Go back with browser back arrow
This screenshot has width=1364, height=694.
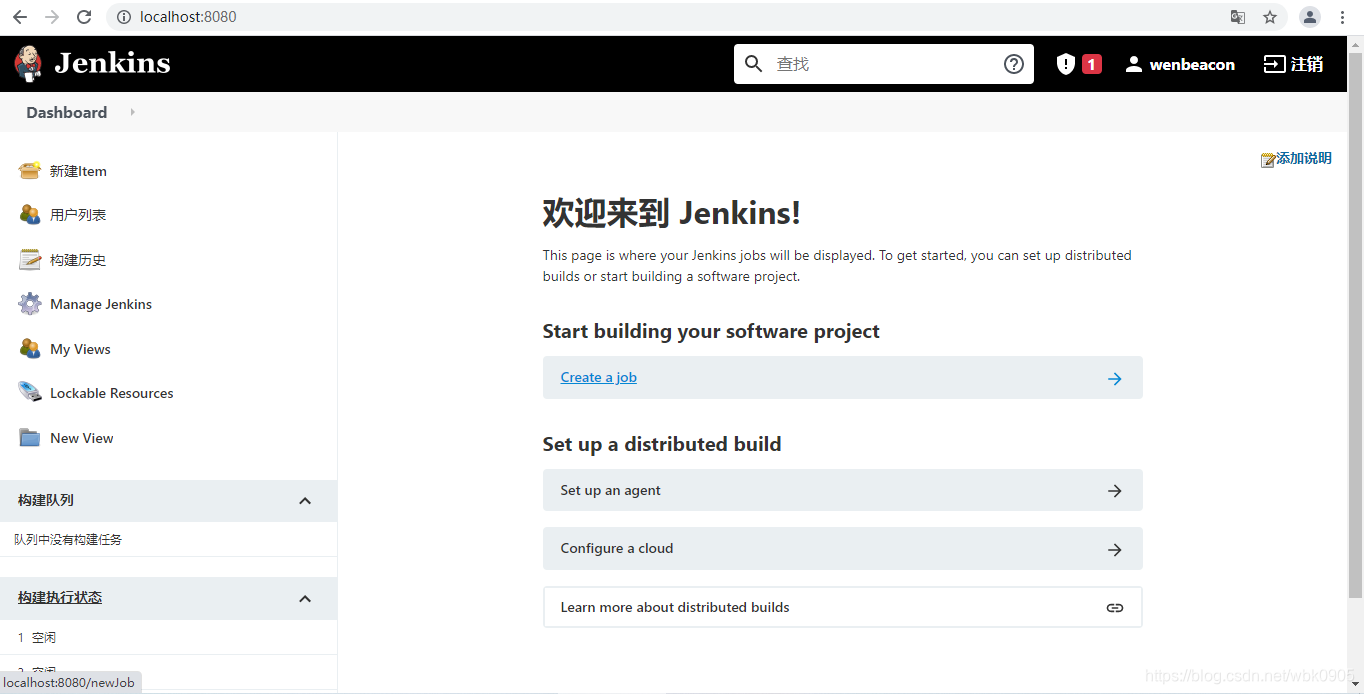click(20, 17)
